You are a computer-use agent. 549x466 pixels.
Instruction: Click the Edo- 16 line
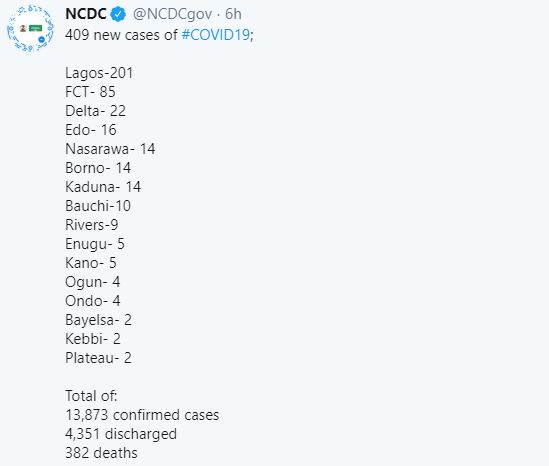pyautogui.click(x=91, y=130)
